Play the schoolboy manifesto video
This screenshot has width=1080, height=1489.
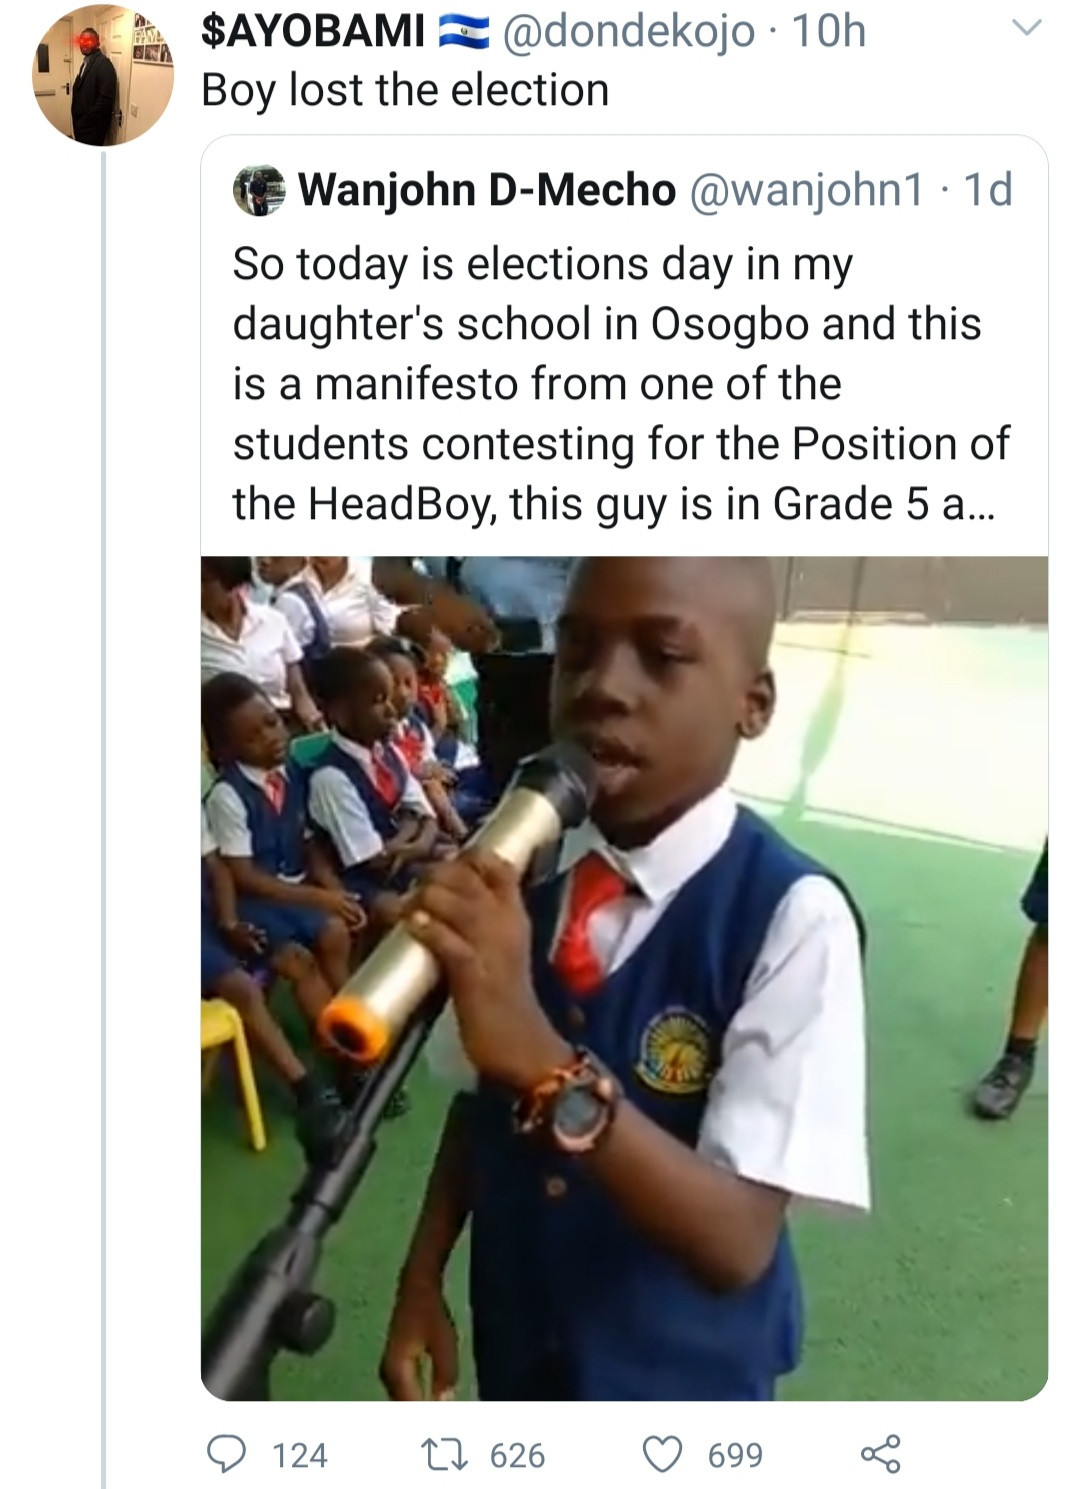pos(624,978)
